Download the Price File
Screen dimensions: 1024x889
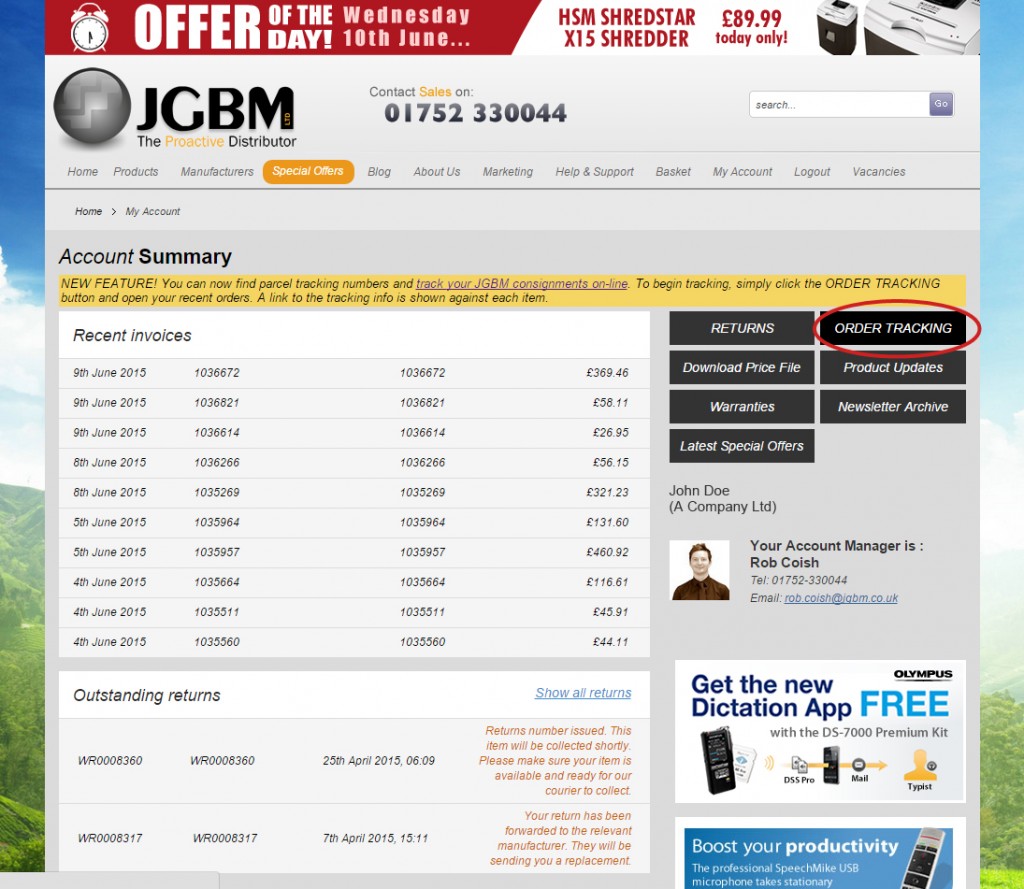pyautogui.click(x=741, y=367)
